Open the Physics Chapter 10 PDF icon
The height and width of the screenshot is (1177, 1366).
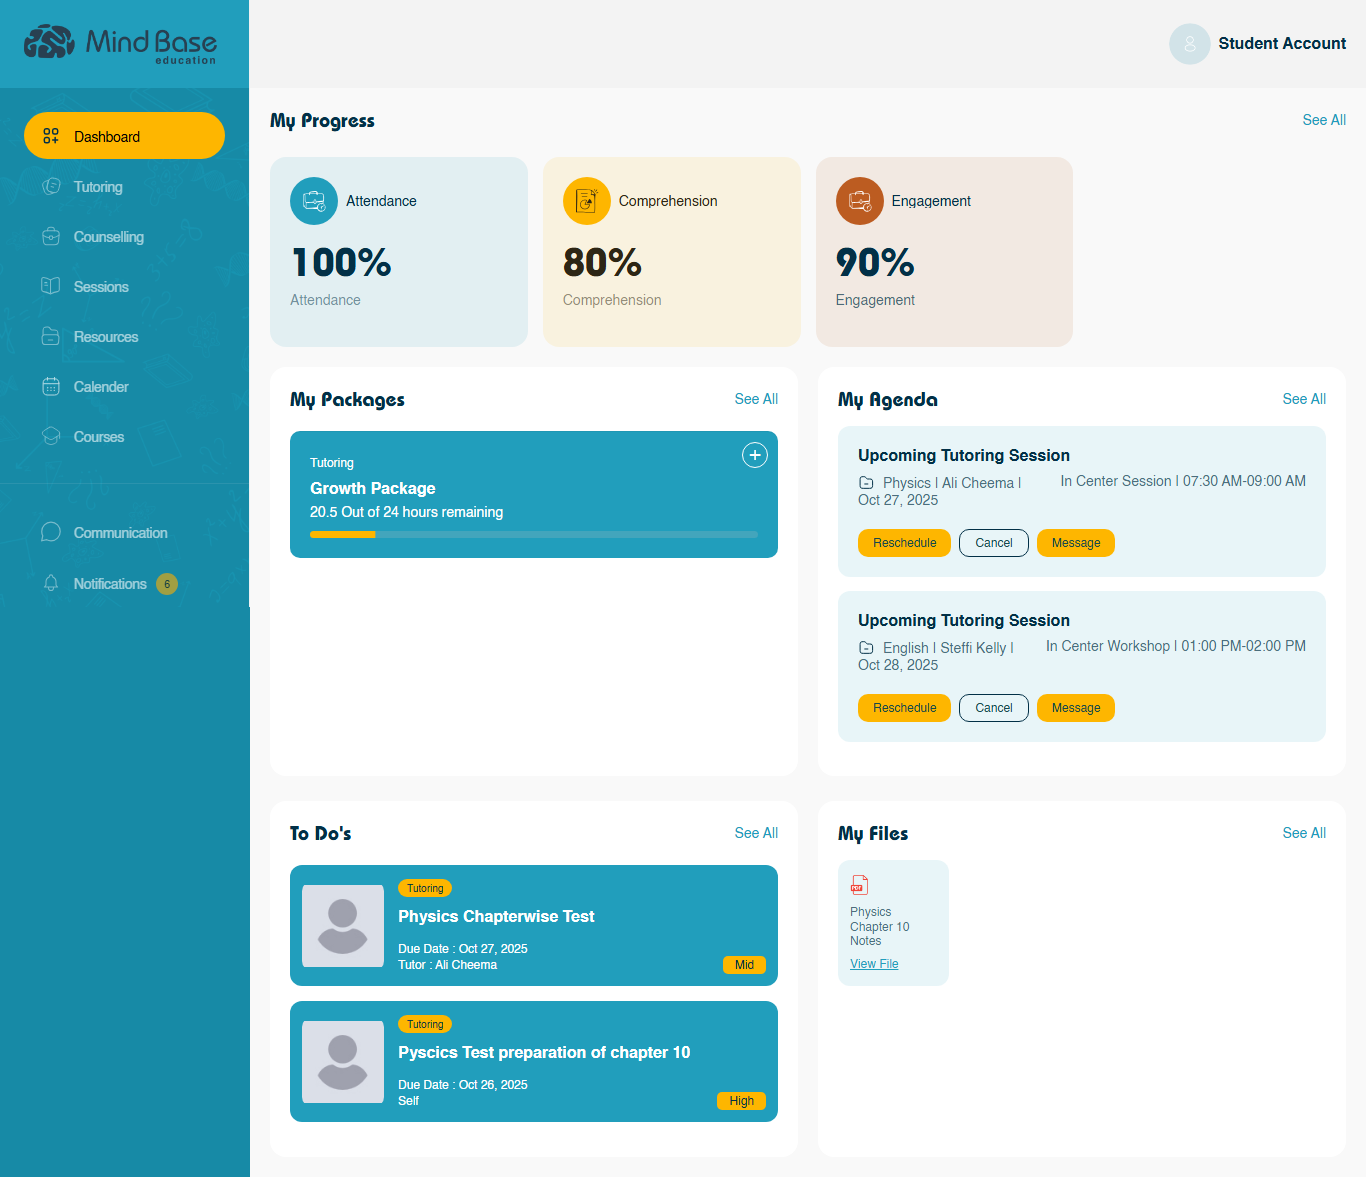point(859,885)
